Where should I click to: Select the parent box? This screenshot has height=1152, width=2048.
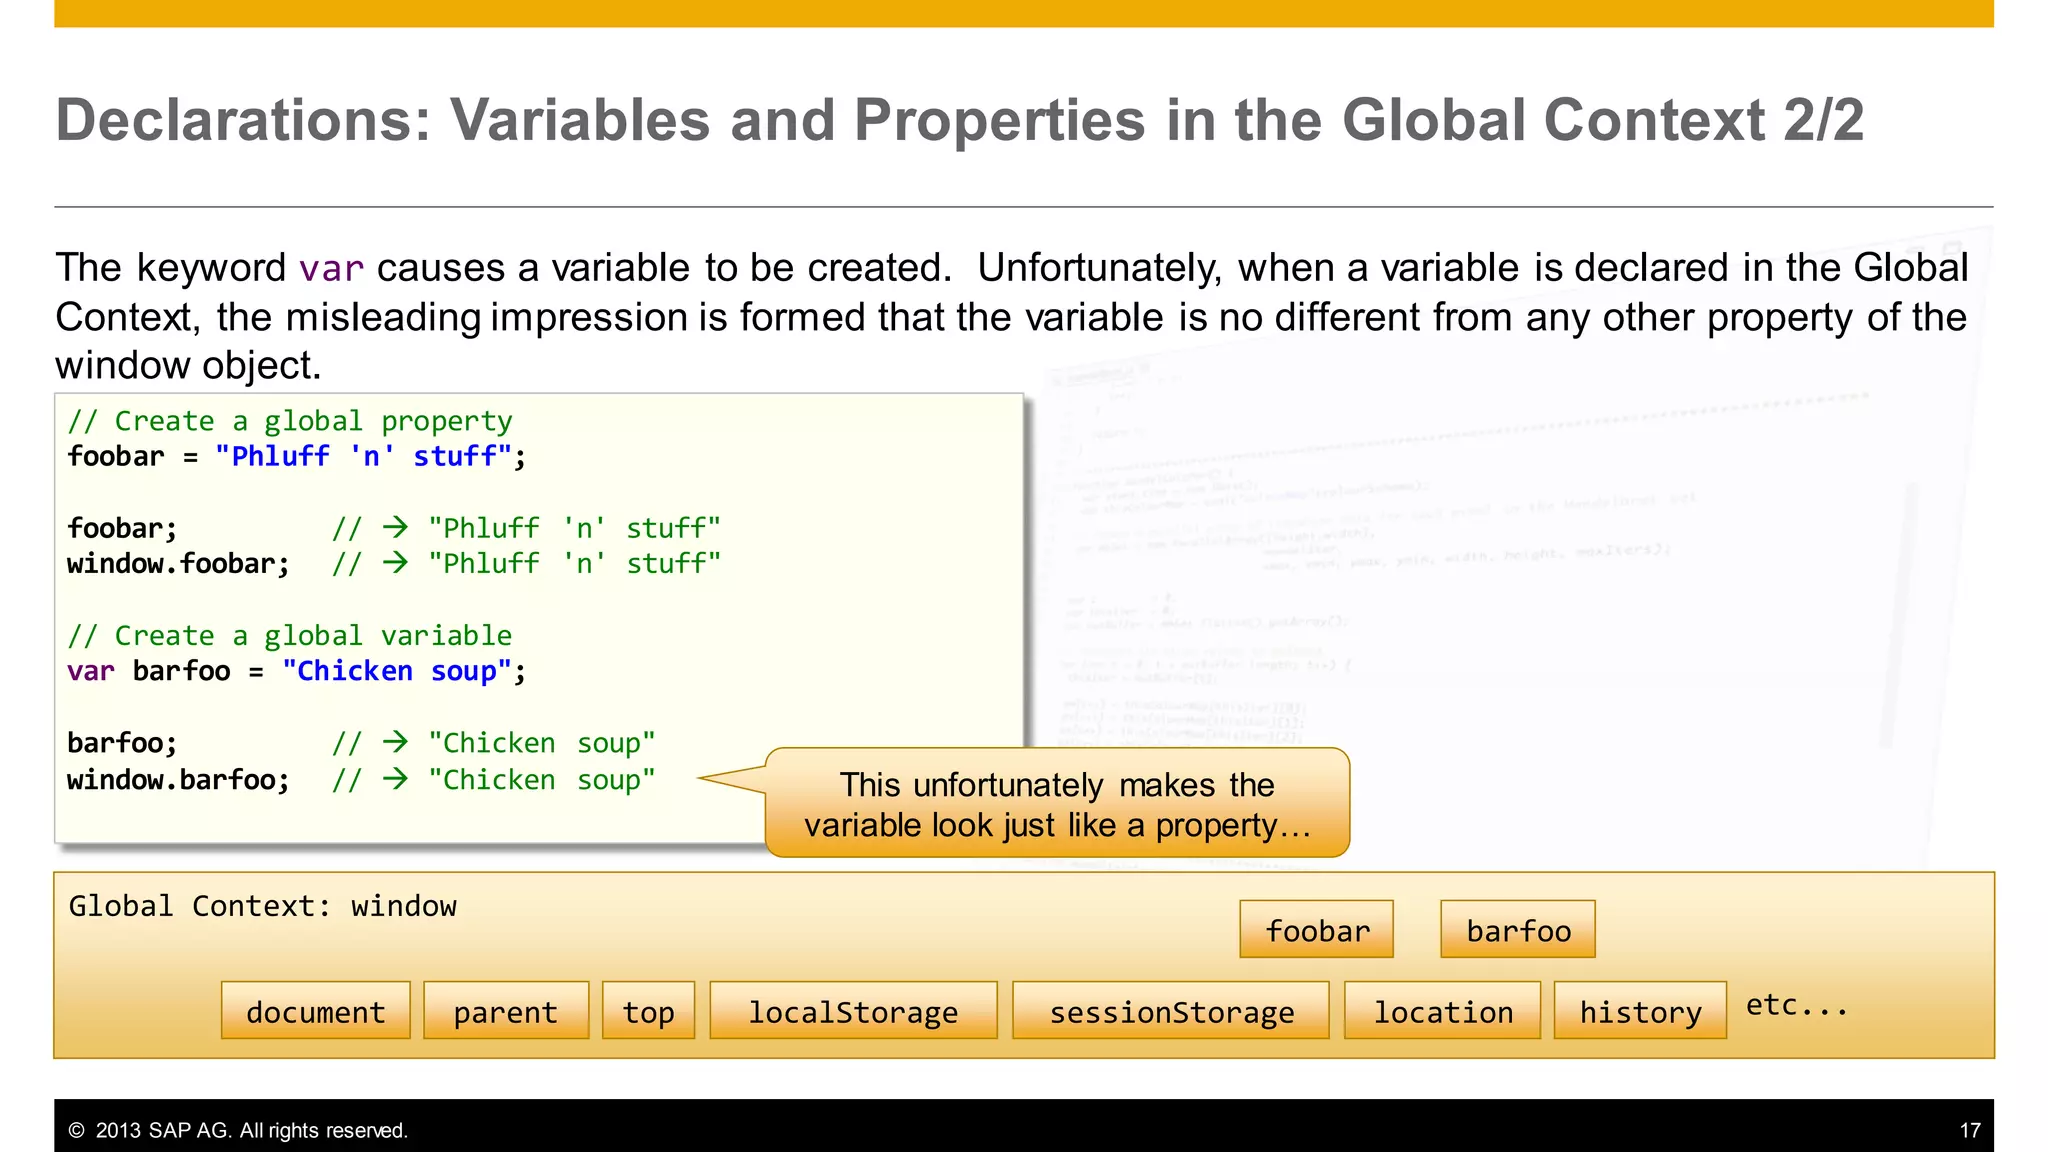pyautogui.click(x=506, y=1010)
